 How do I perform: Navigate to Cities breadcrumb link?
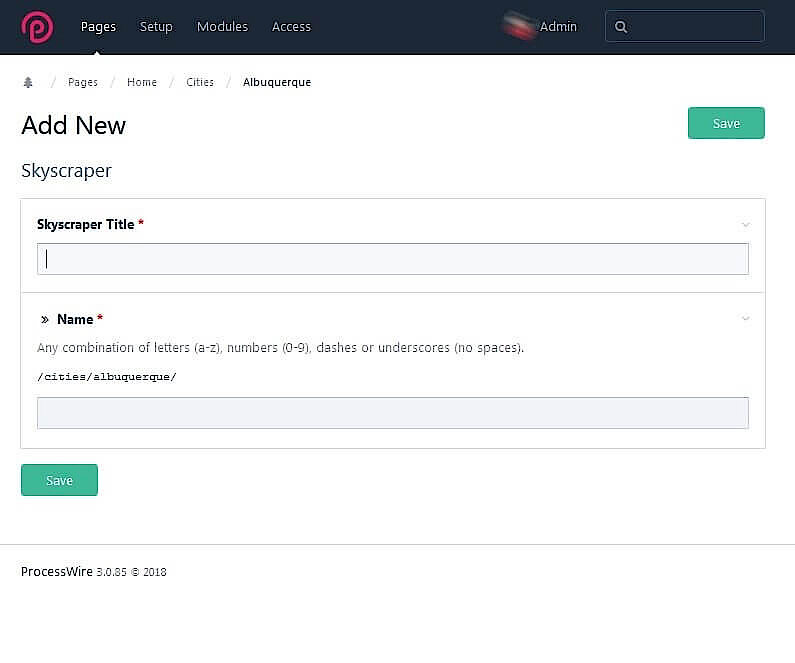pyautogui.click(x=200, y=82)
